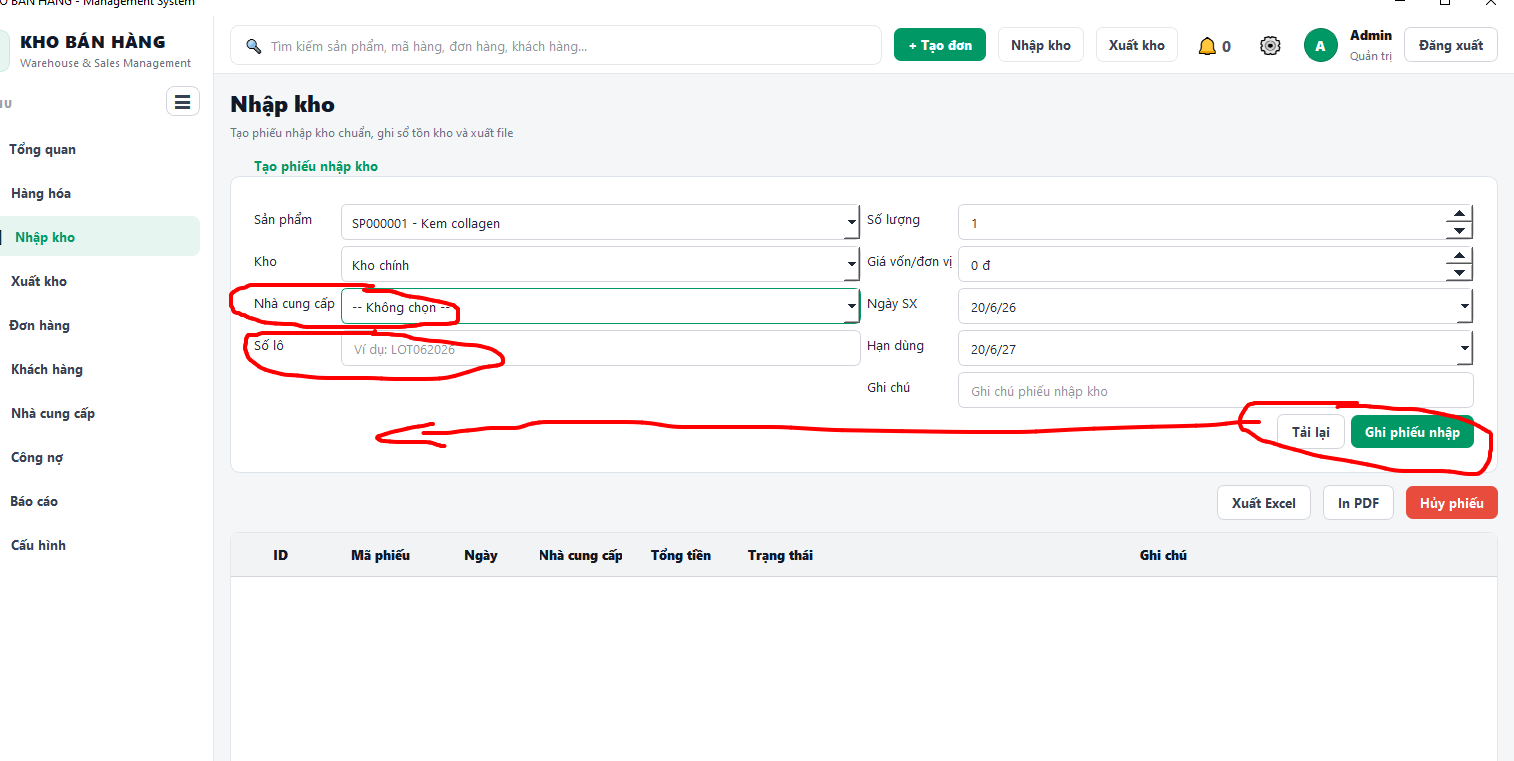Open notifications bell icon
Image resolution: width=1514 pixels, height=761 pixels.
click(1207, 46)
